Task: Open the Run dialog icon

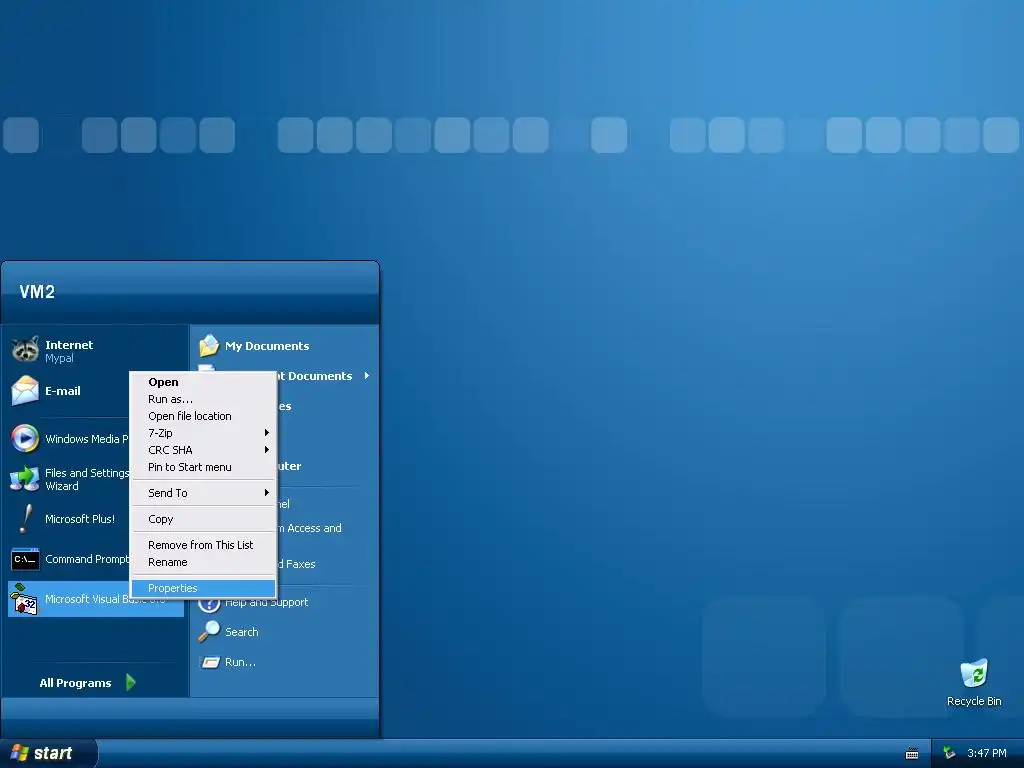Action: point(210,662)
